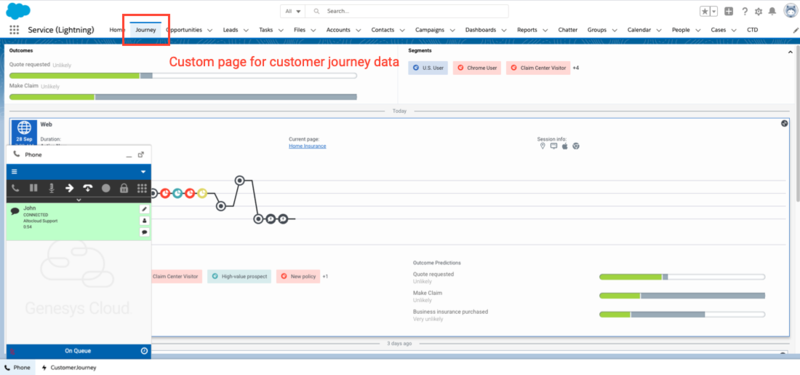Open the Genesys phone panel hamburger menu
The width and height of the screenshot is (800, 375).
(x=14, y=171)
